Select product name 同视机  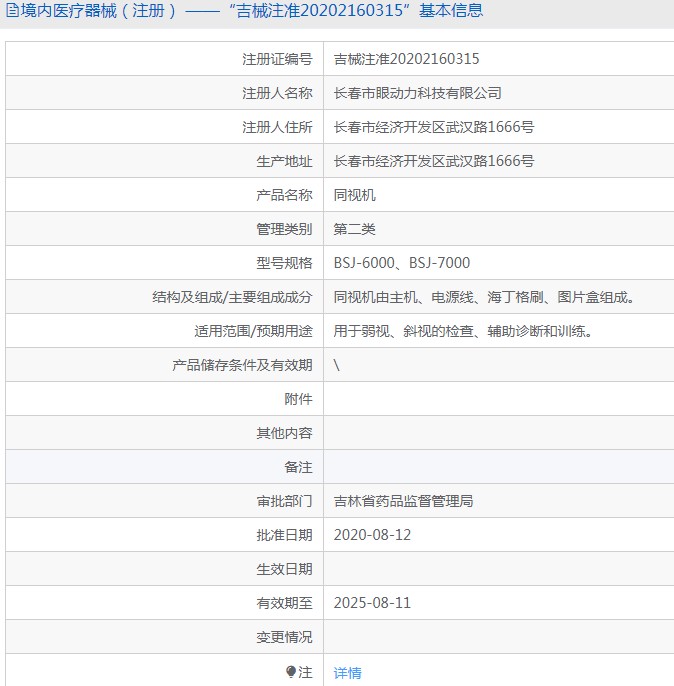354,195
